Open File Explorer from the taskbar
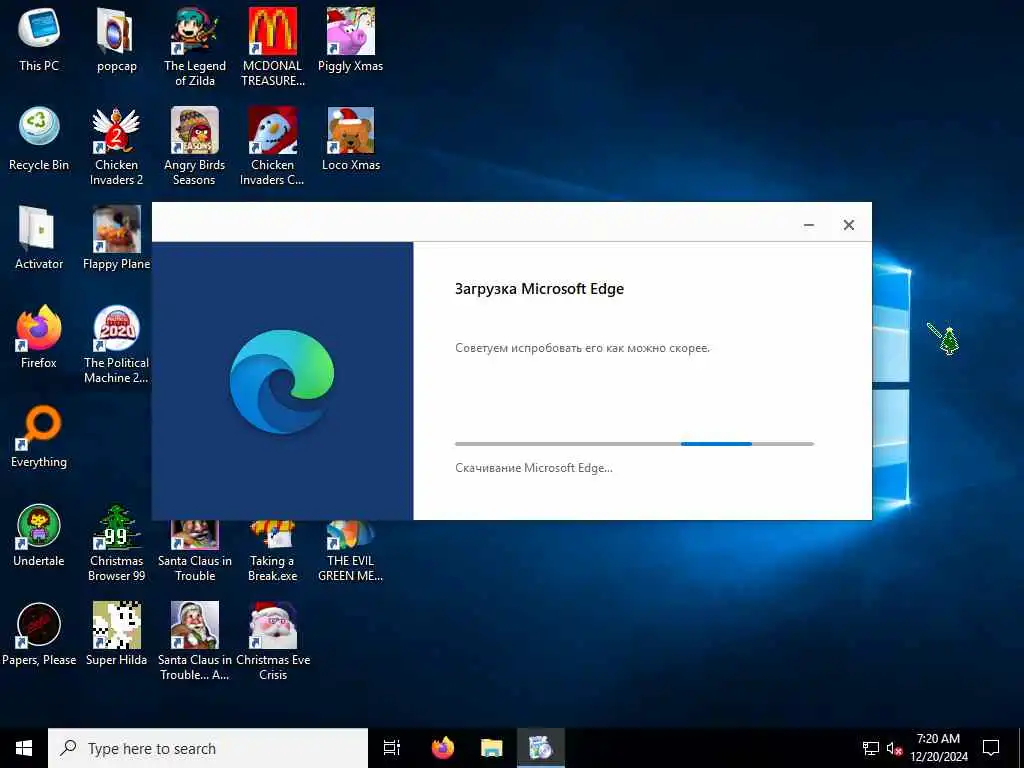The width and height of the screenshot is (1024, 768). coord(492,748)
